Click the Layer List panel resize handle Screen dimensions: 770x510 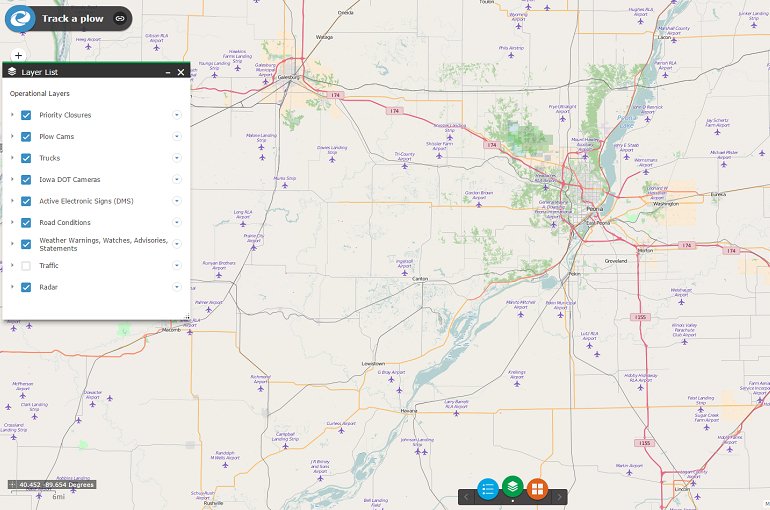coord(187,317)
